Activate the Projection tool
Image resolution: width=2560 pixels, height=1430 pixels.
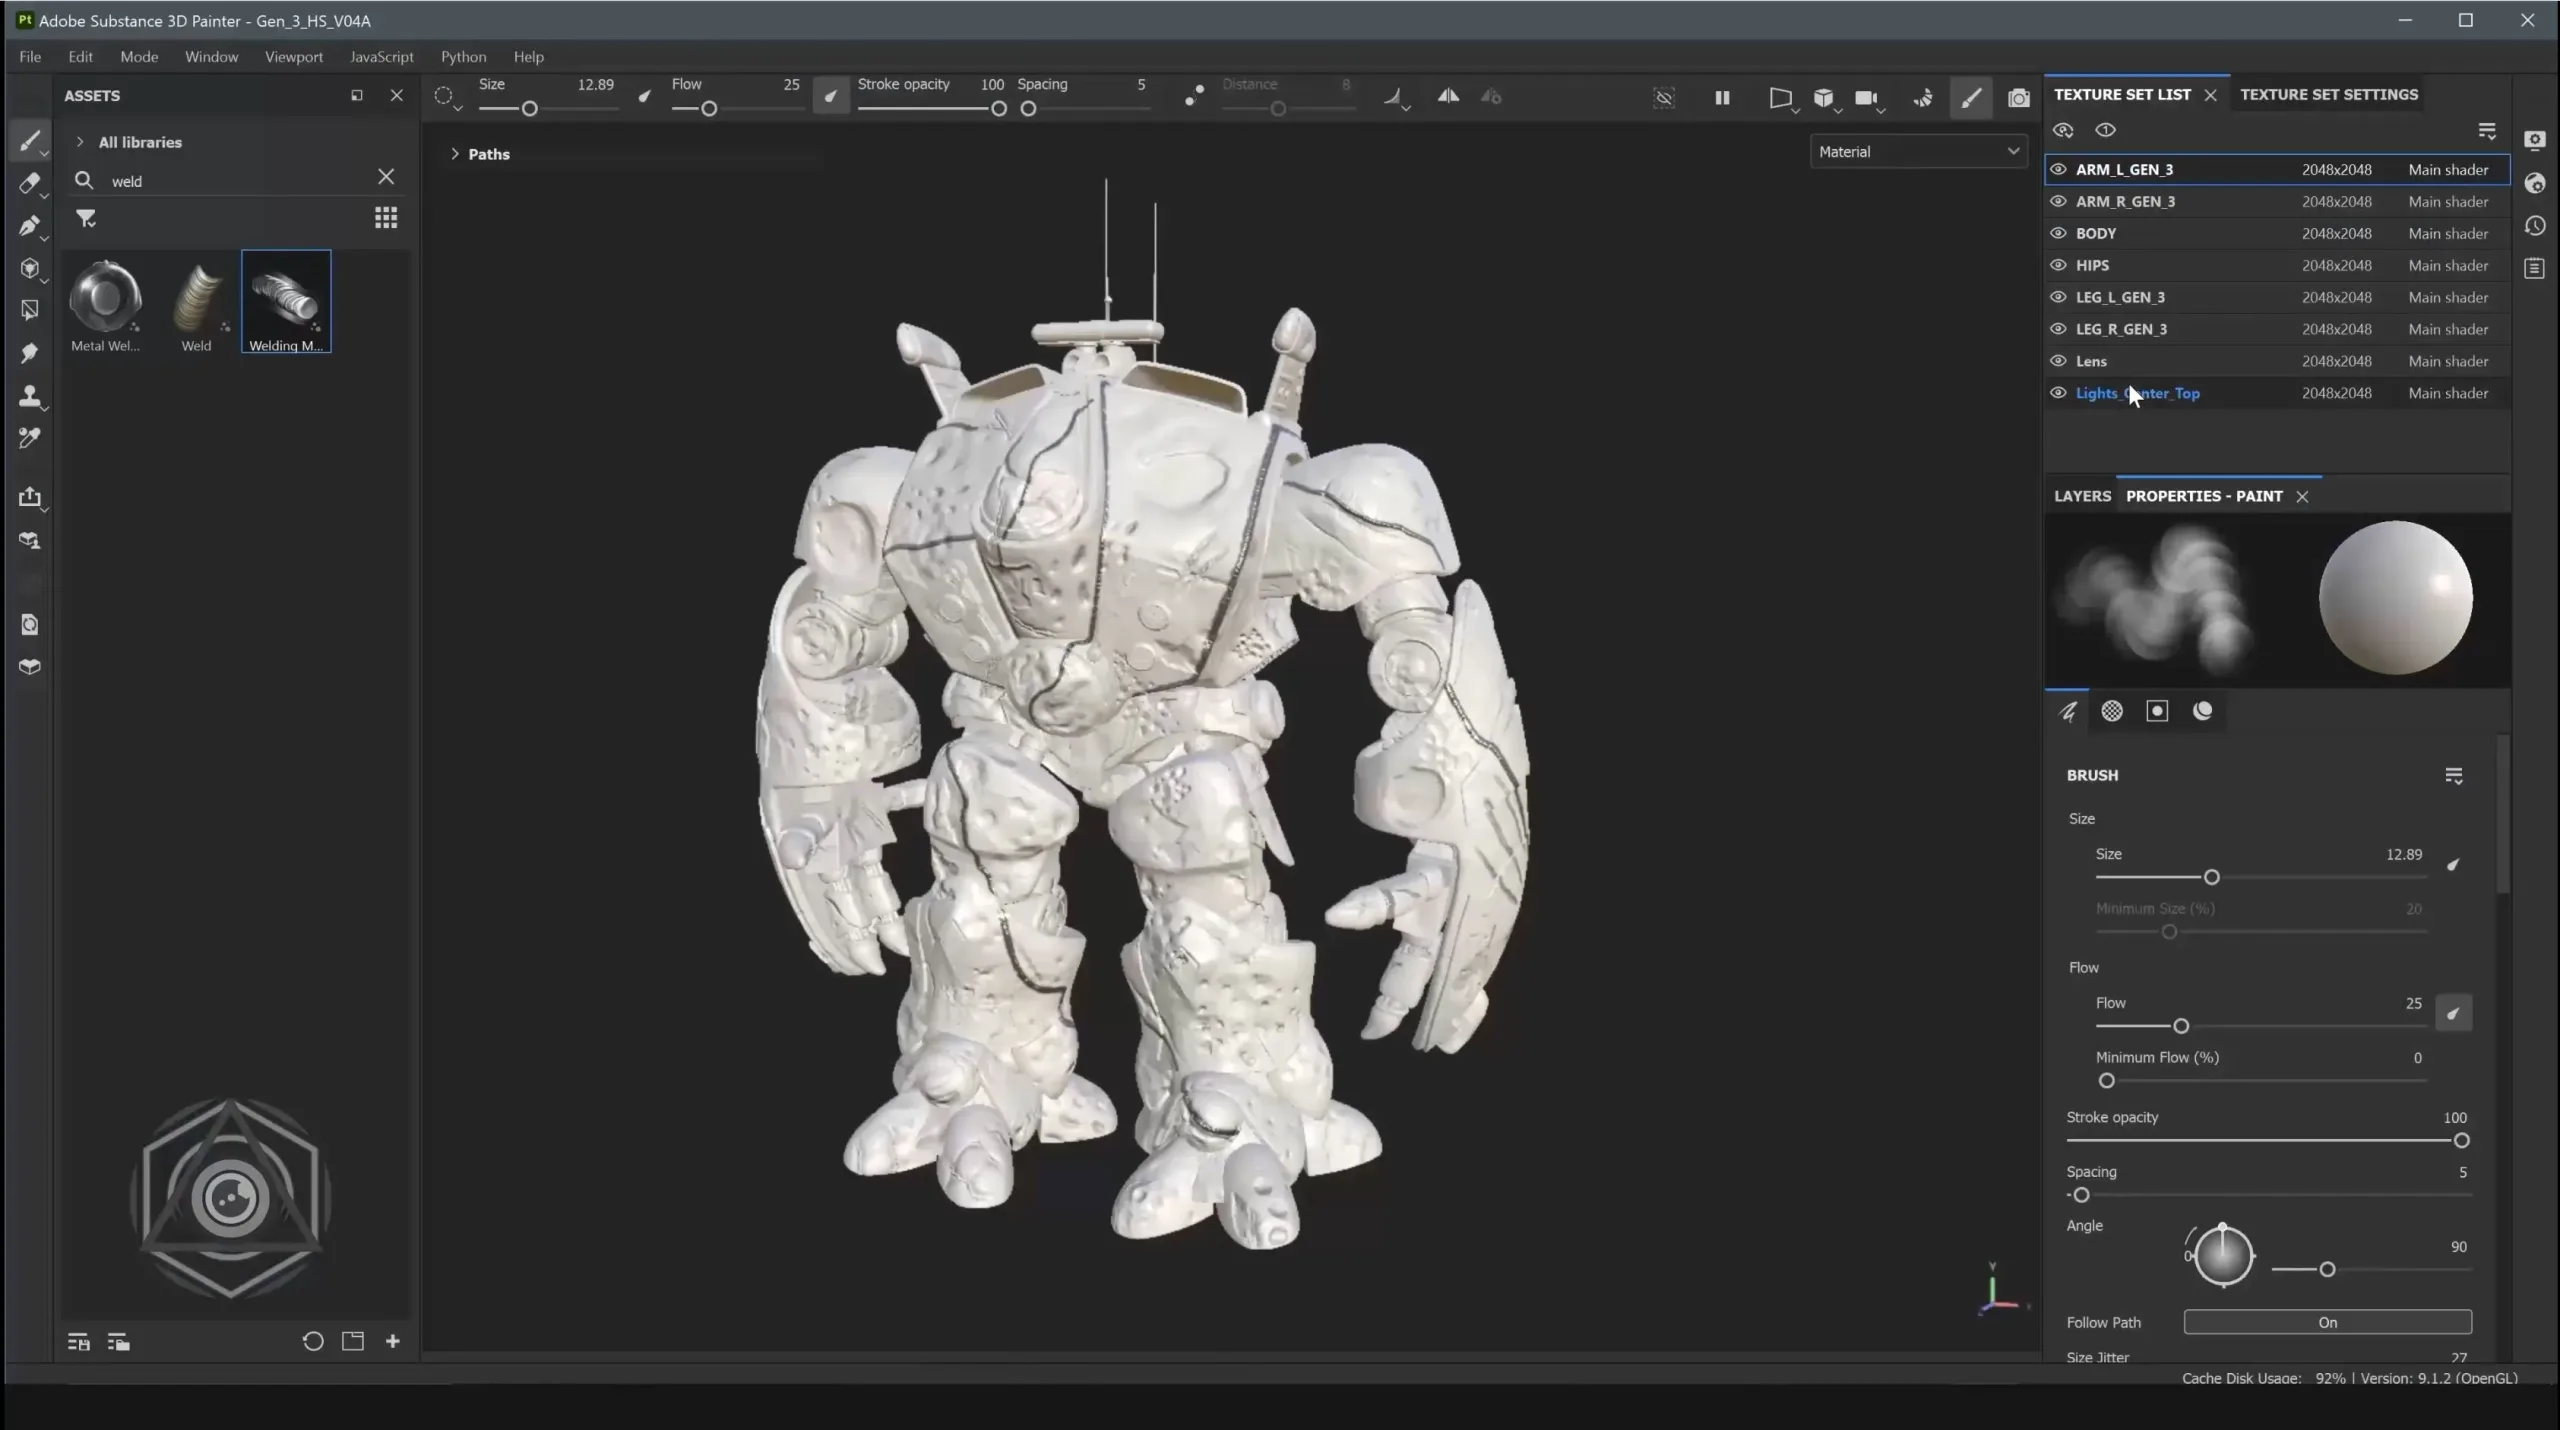tap(32, 226)
